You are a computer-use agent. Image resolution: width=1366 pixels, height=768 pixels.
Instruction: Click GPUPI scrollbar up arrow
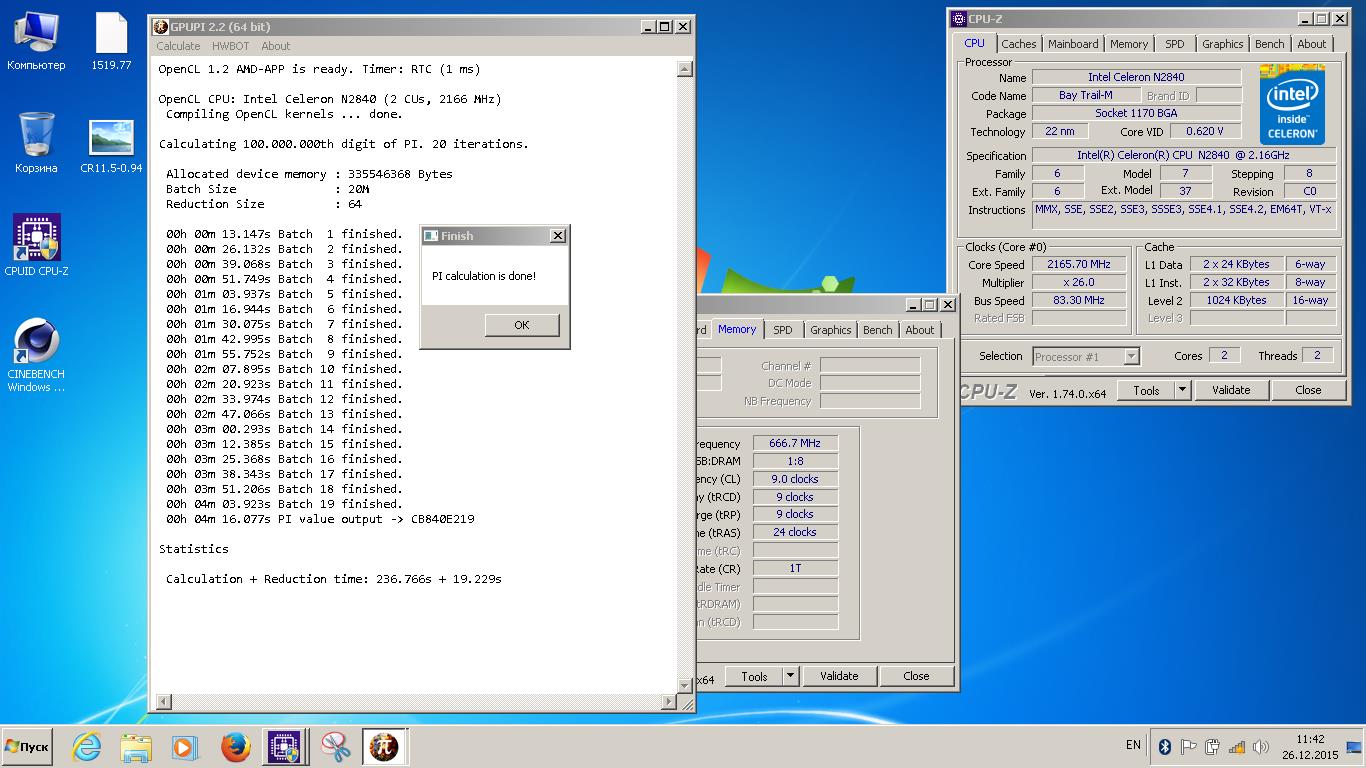[x=685, y=69]
